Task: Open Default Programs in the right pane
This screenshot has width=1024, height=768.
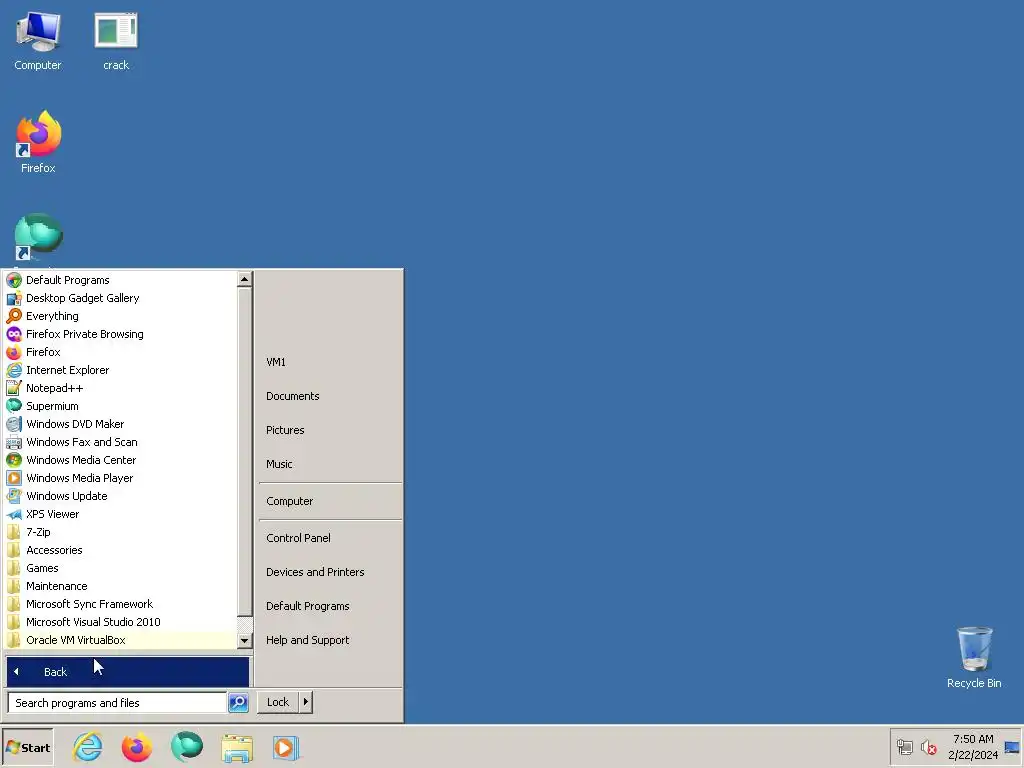Action: click(330, 606)
